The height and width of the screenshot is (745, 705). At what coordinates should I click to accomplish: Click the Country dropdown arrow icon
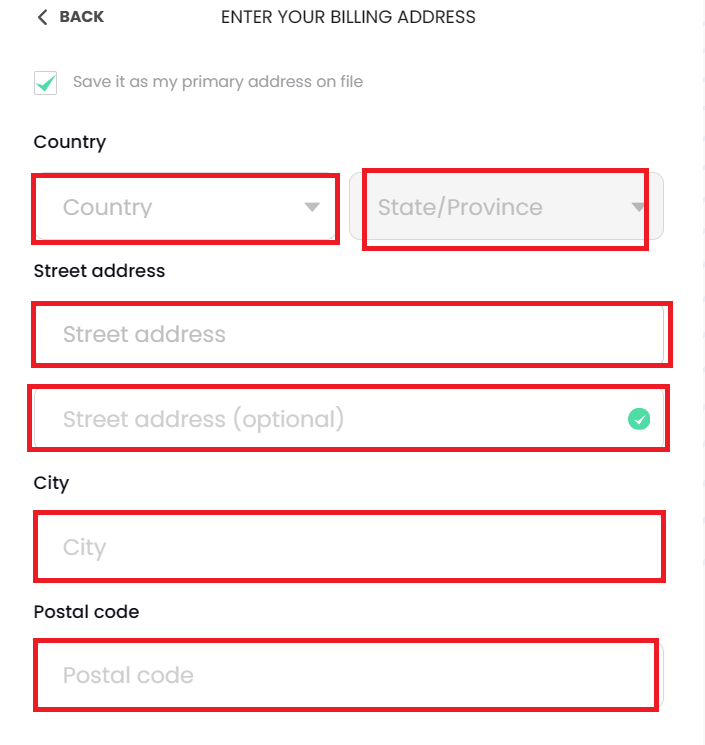(x=312, y=208)
